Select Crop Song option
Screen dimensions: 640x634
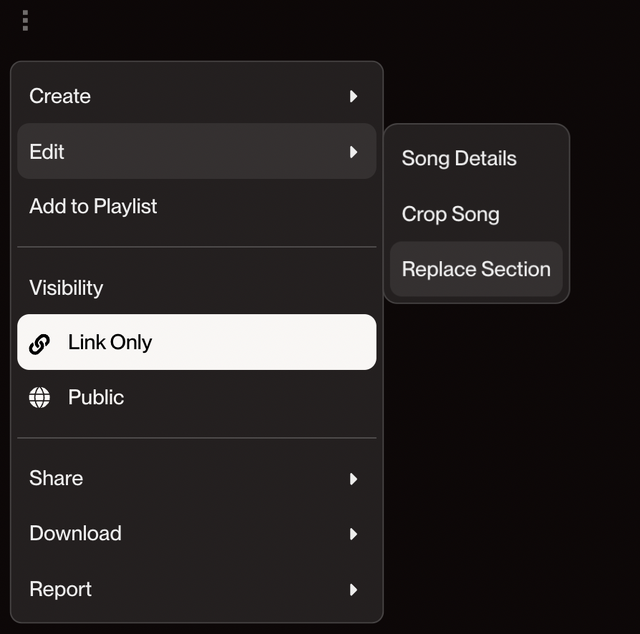coord(476,214)
